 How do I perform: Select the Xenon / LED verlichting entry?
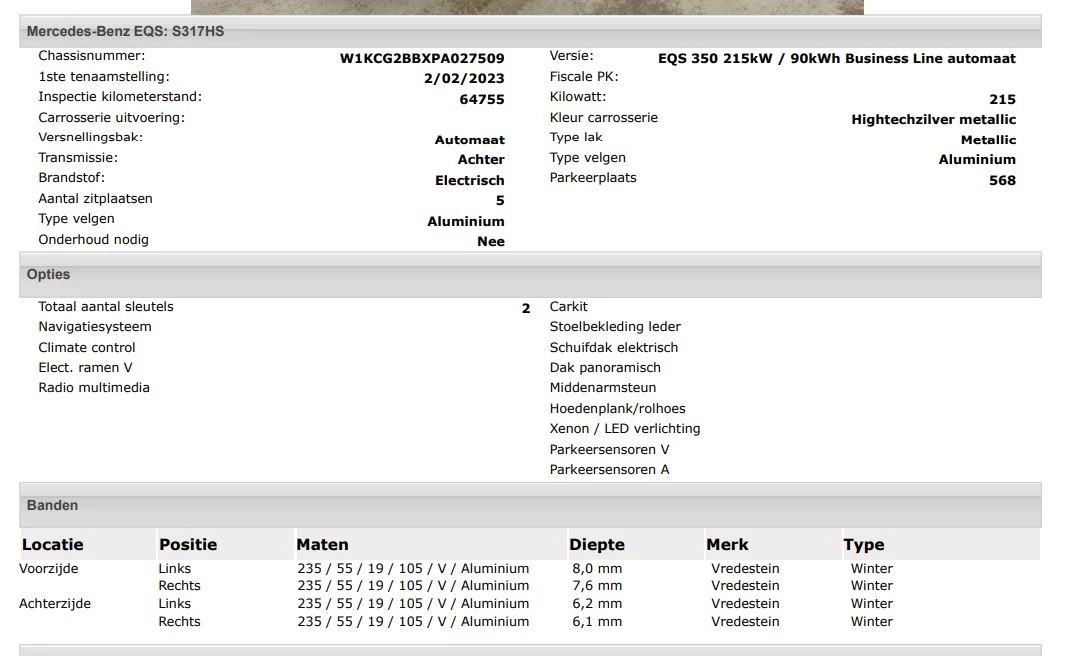click(x=625, y=428)
